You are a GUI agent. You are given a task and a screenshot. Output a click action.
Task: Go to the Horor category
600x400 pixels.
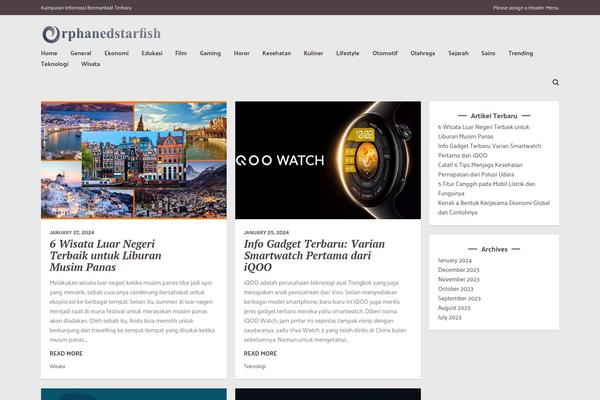241,53
